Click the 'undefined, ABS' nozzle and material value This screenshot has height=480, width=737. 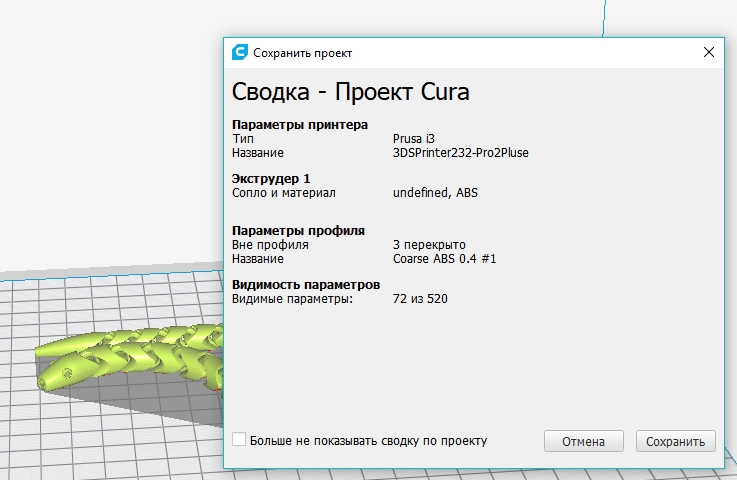coord(435,193)
